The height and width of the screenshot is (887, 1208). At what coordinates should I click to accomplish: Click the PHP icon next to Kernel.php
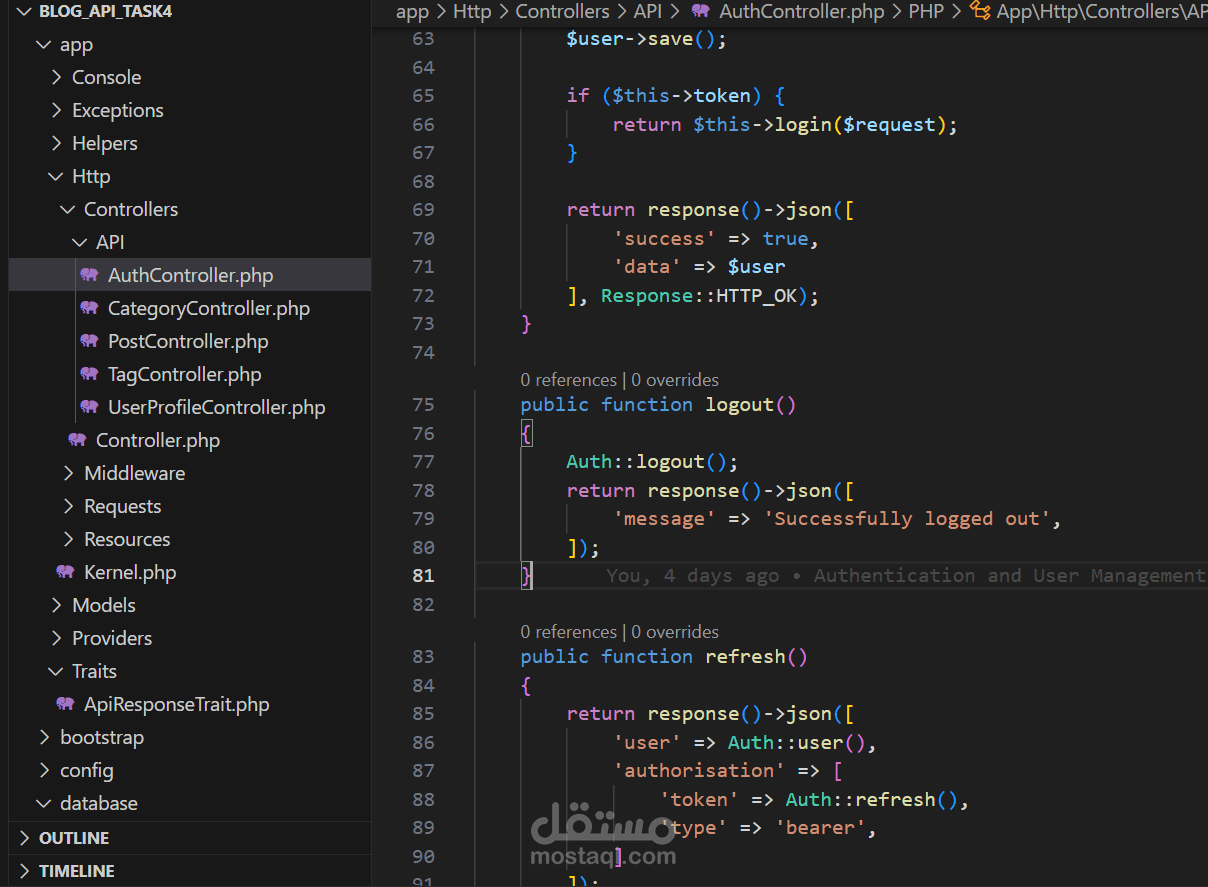tap(65, 572)
